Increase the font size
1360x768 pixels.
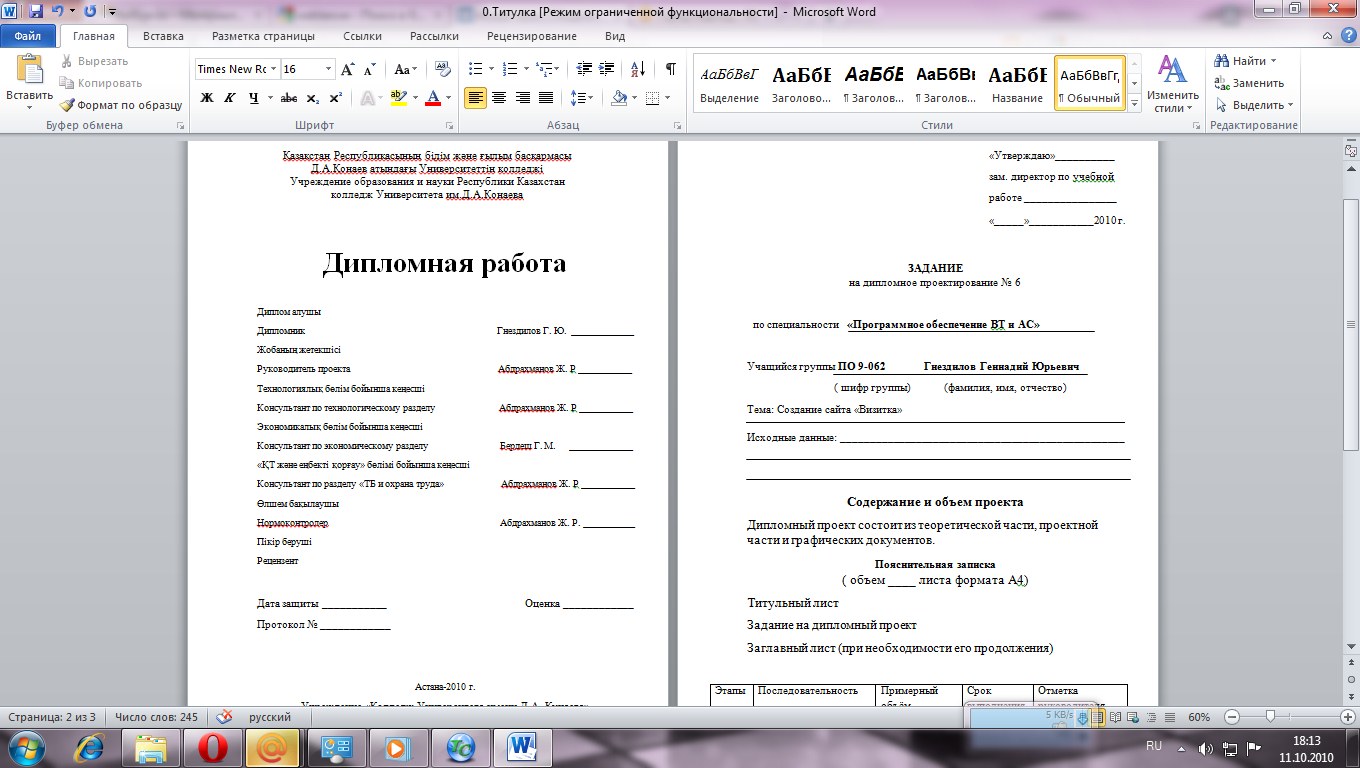[x=348, y=69]
